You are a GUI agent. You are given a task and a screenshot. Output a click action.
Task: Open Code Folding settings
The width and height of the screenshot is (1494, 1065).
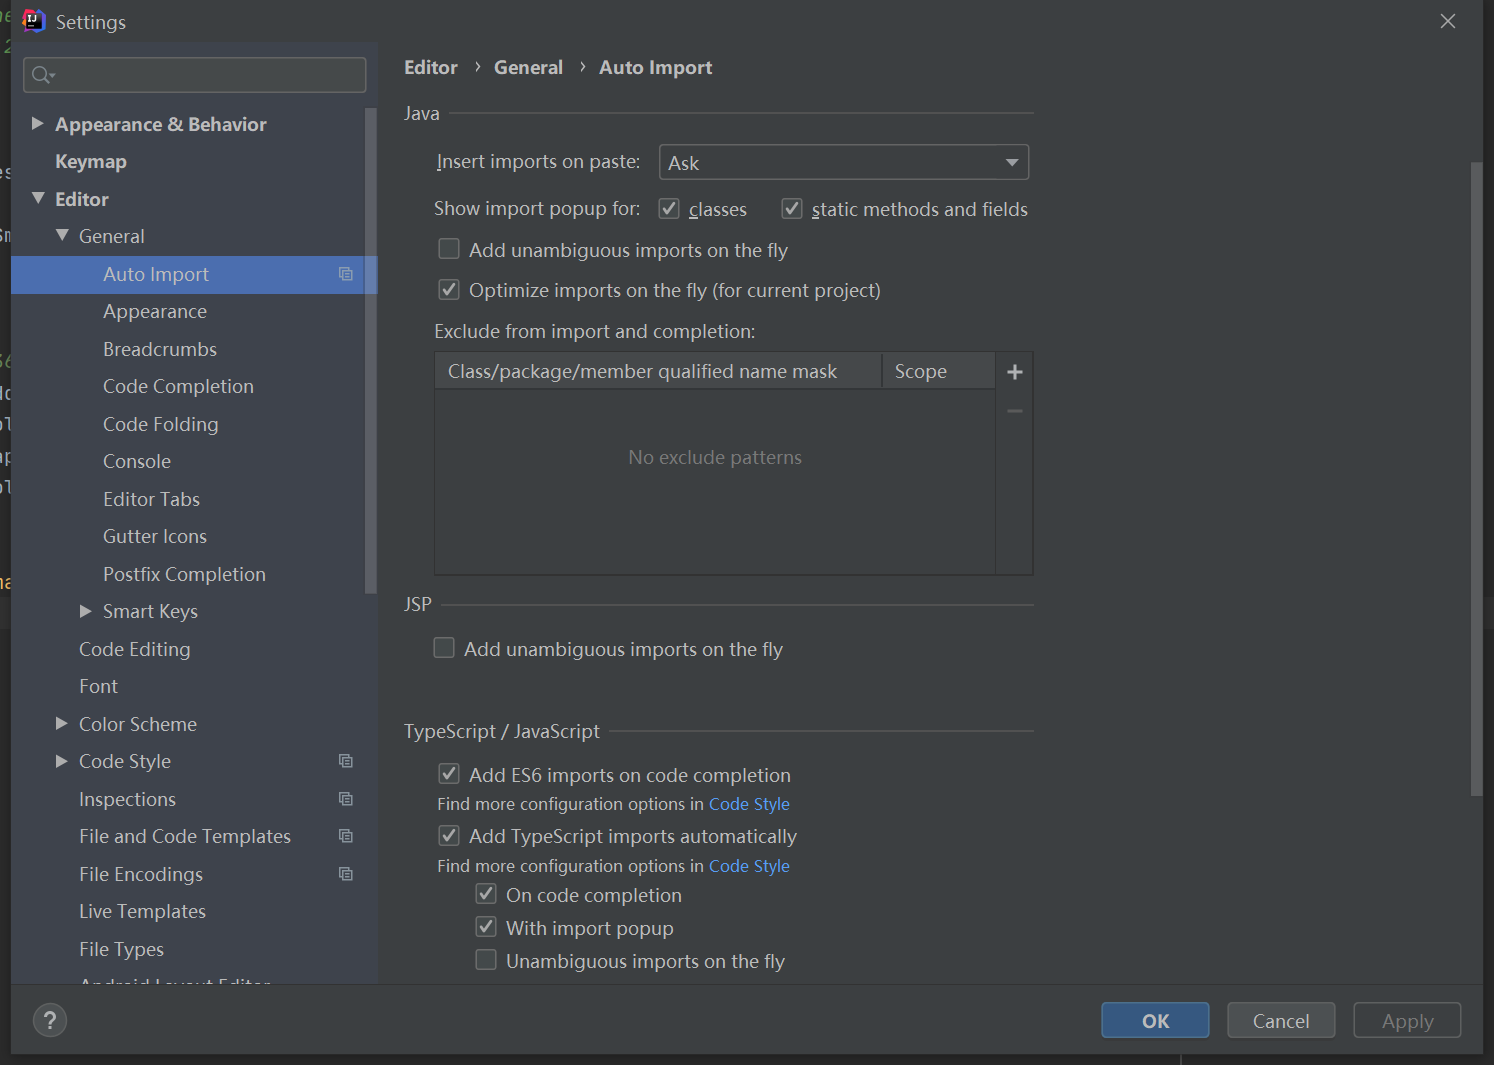pos(160,424)
